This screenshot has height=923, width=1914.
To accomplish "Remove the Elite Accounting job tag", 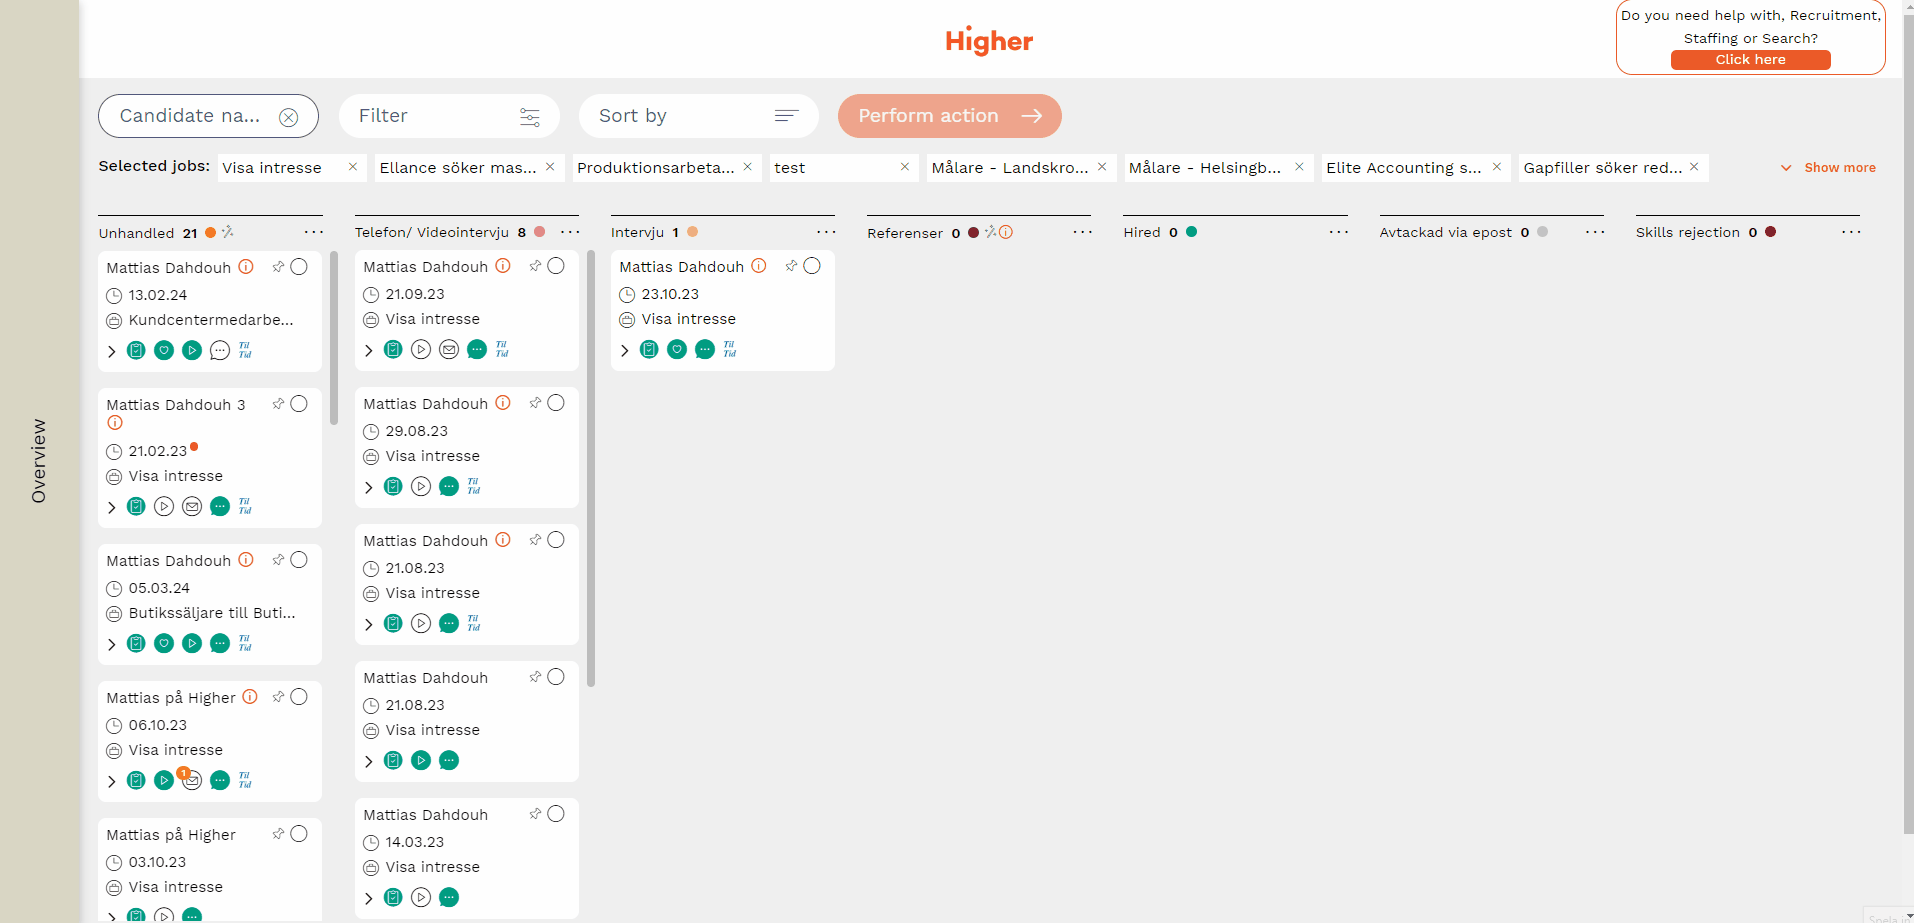I will [x=1496, y=167].
